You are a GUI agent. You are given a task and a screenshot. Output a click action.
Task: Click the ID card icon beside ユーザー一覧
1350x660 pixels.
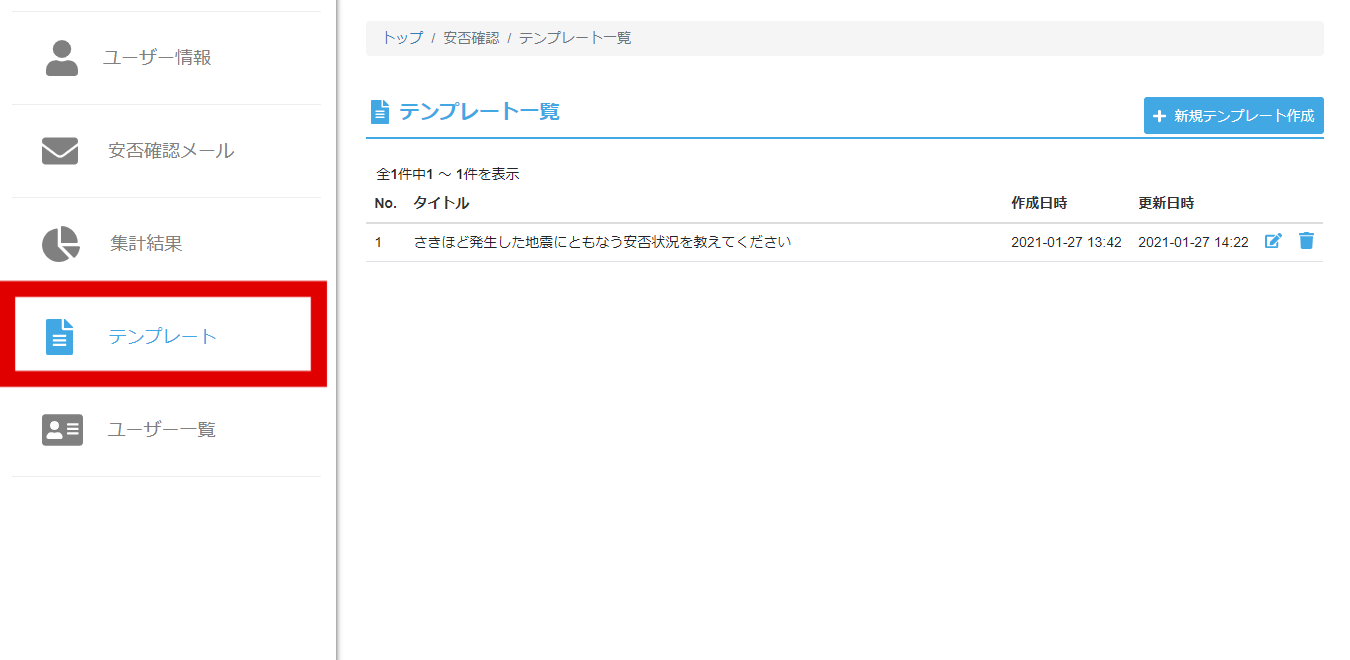(x=62, y=430)
